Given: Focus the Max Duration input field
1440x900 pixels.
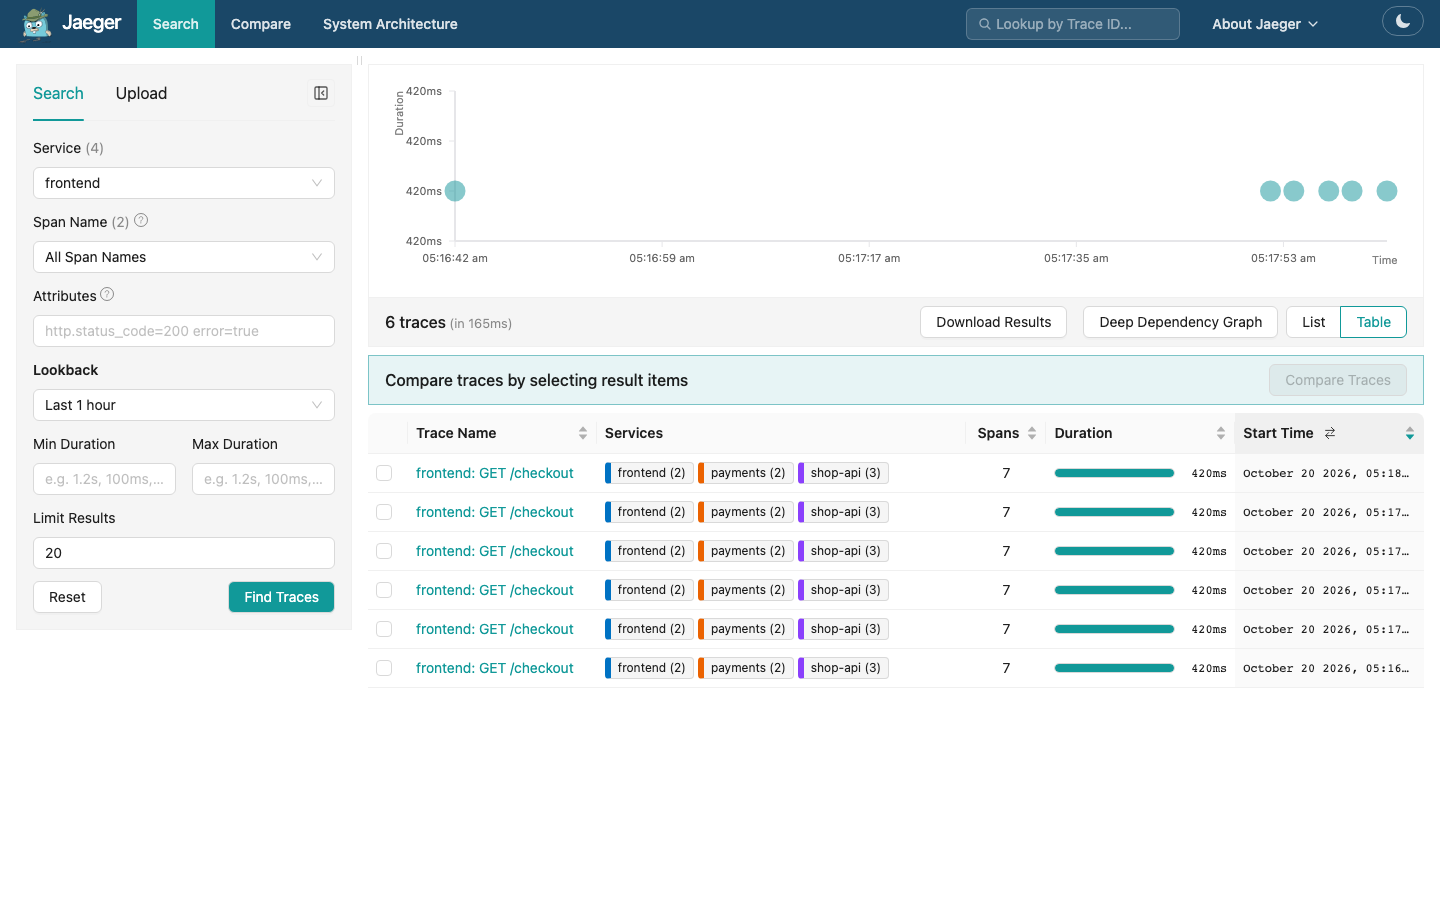Looking at the screenshot, I should click(263, 479).
